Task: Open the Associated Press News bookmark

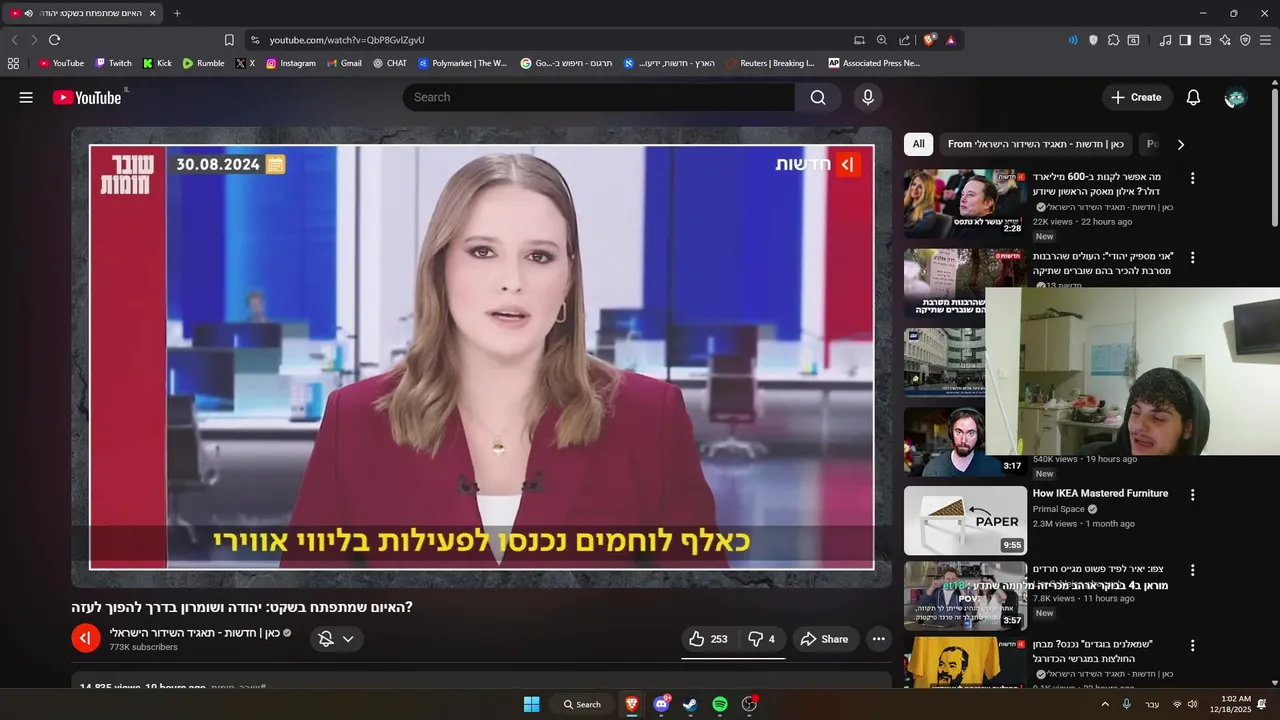Action: pos(874,63)
